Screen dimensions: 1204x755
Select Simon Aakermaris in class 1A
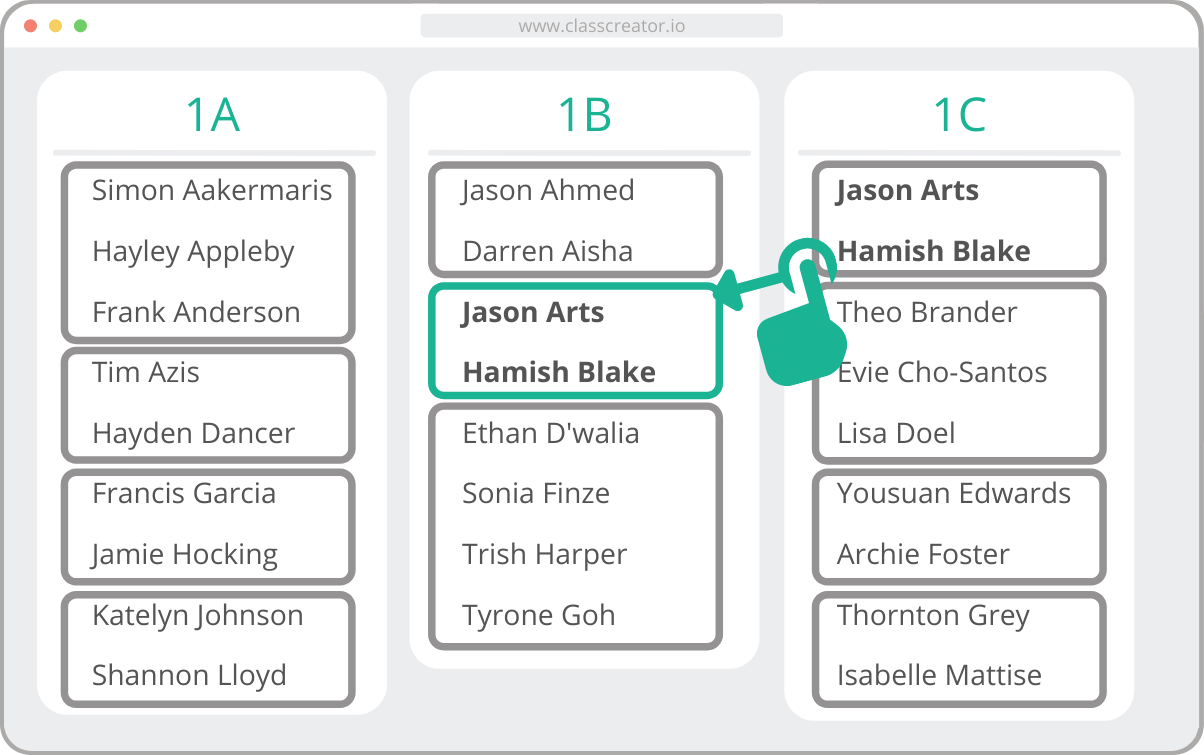point(212,190)
